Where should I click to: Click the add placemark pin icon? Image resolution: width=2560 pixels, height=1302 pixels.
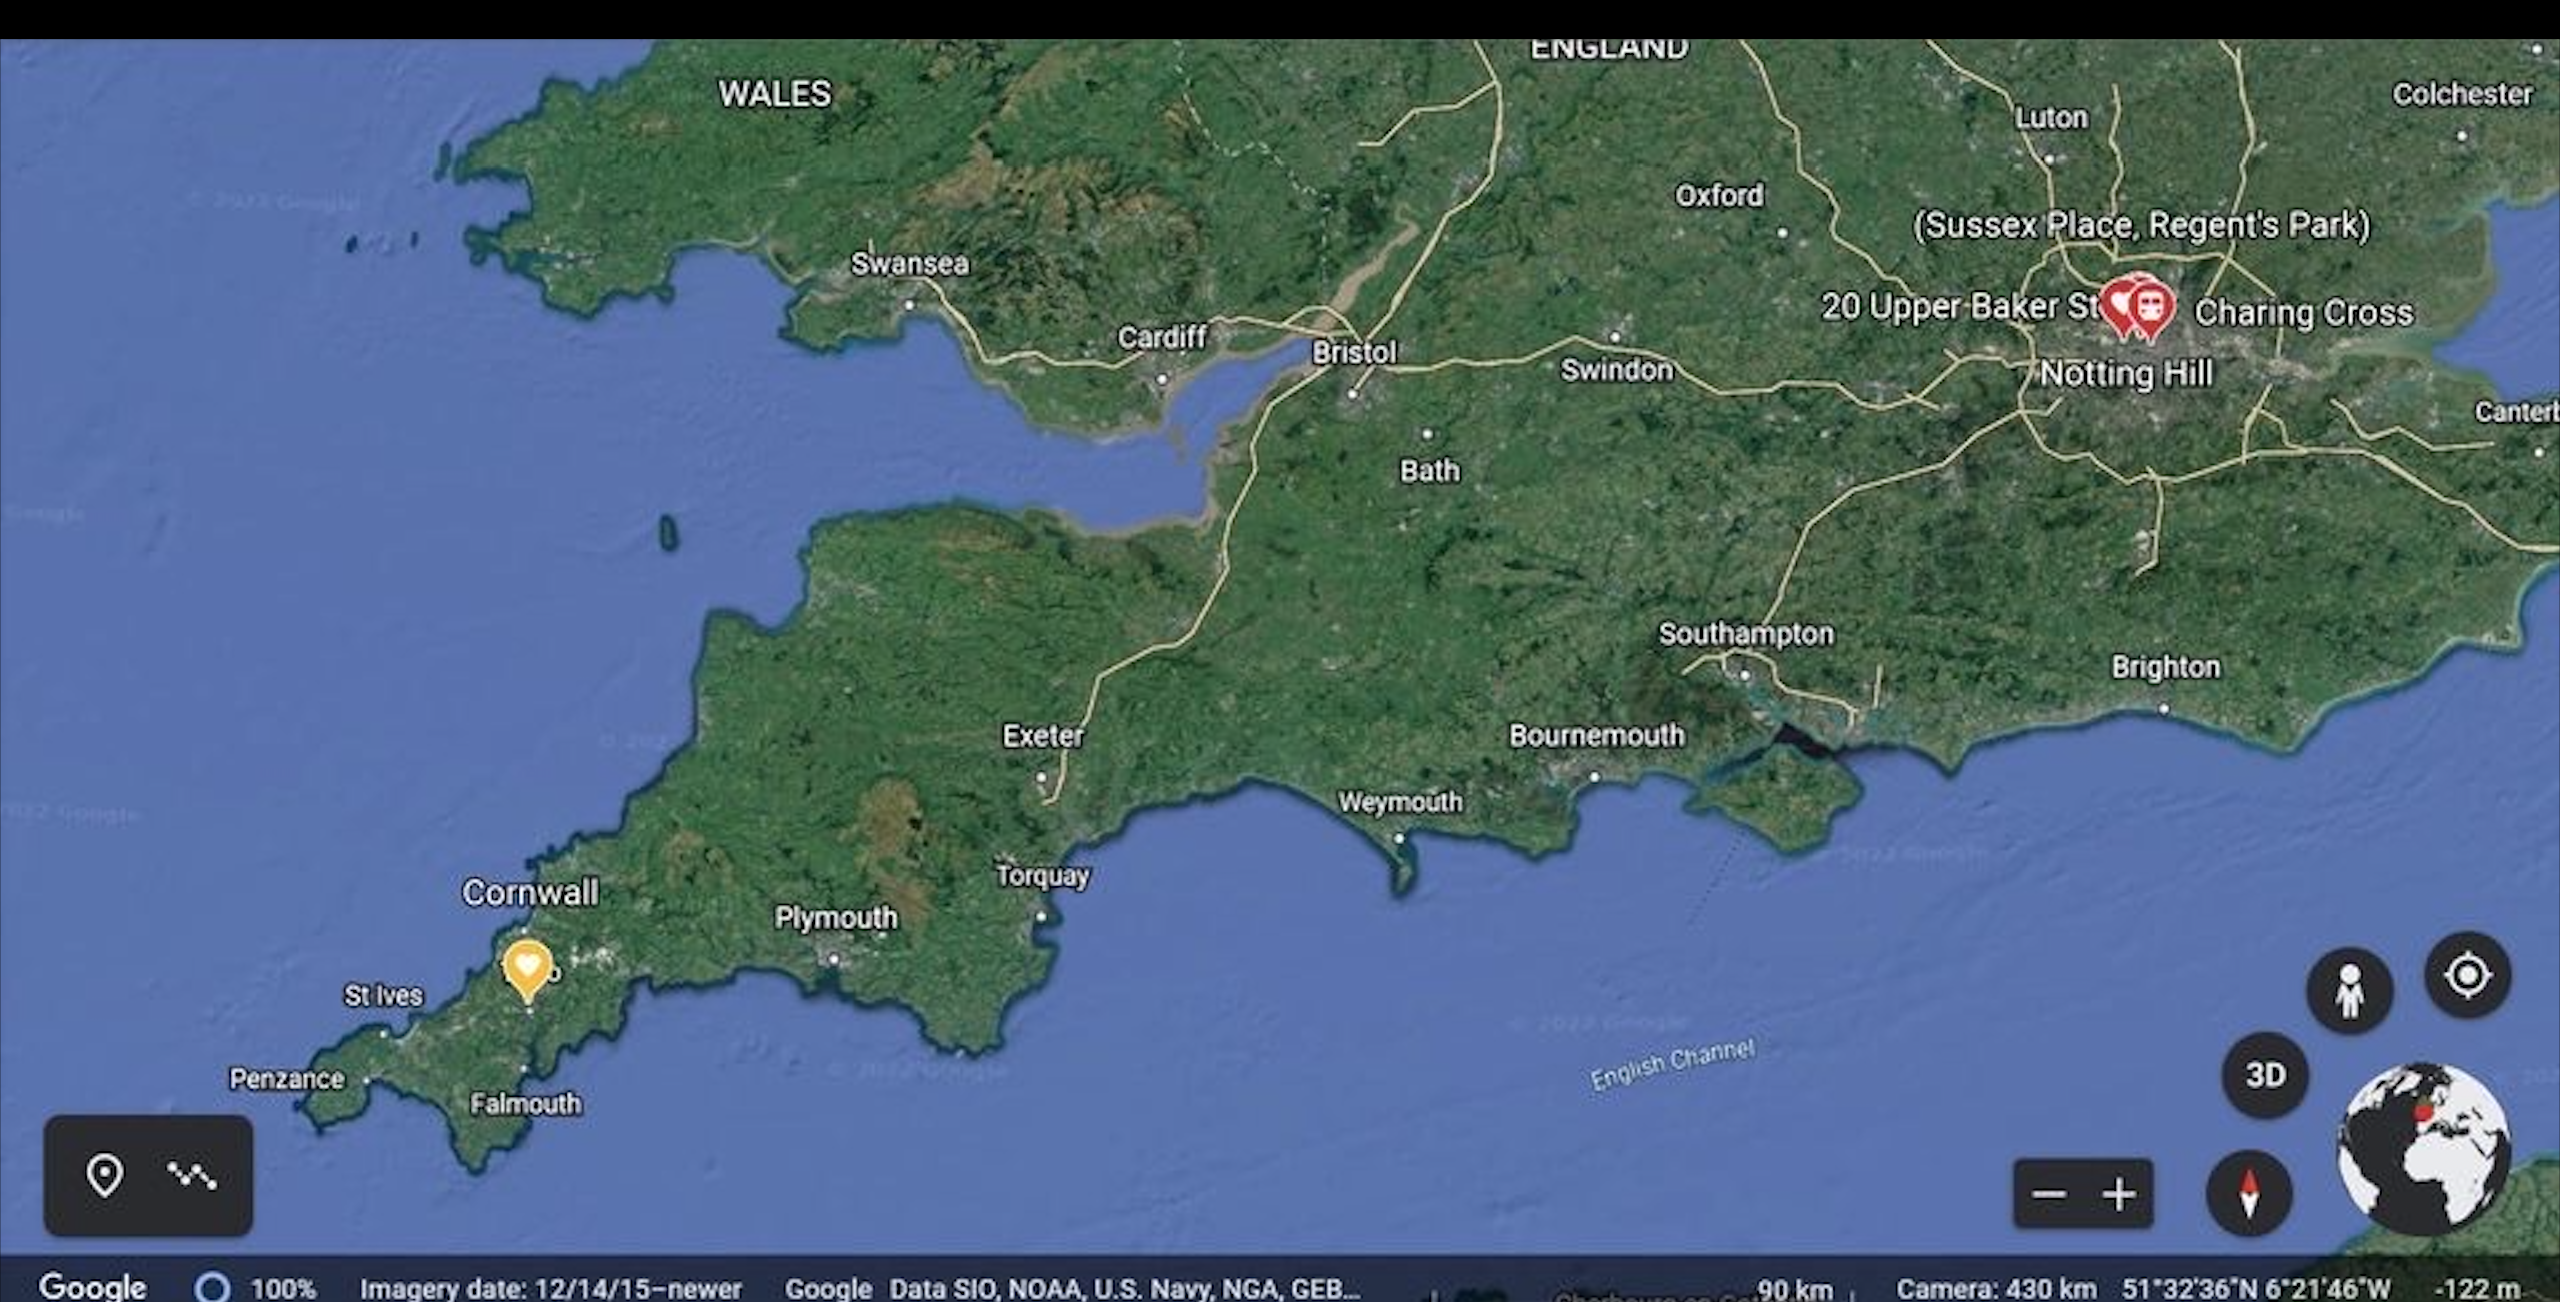click(104, 1176)
